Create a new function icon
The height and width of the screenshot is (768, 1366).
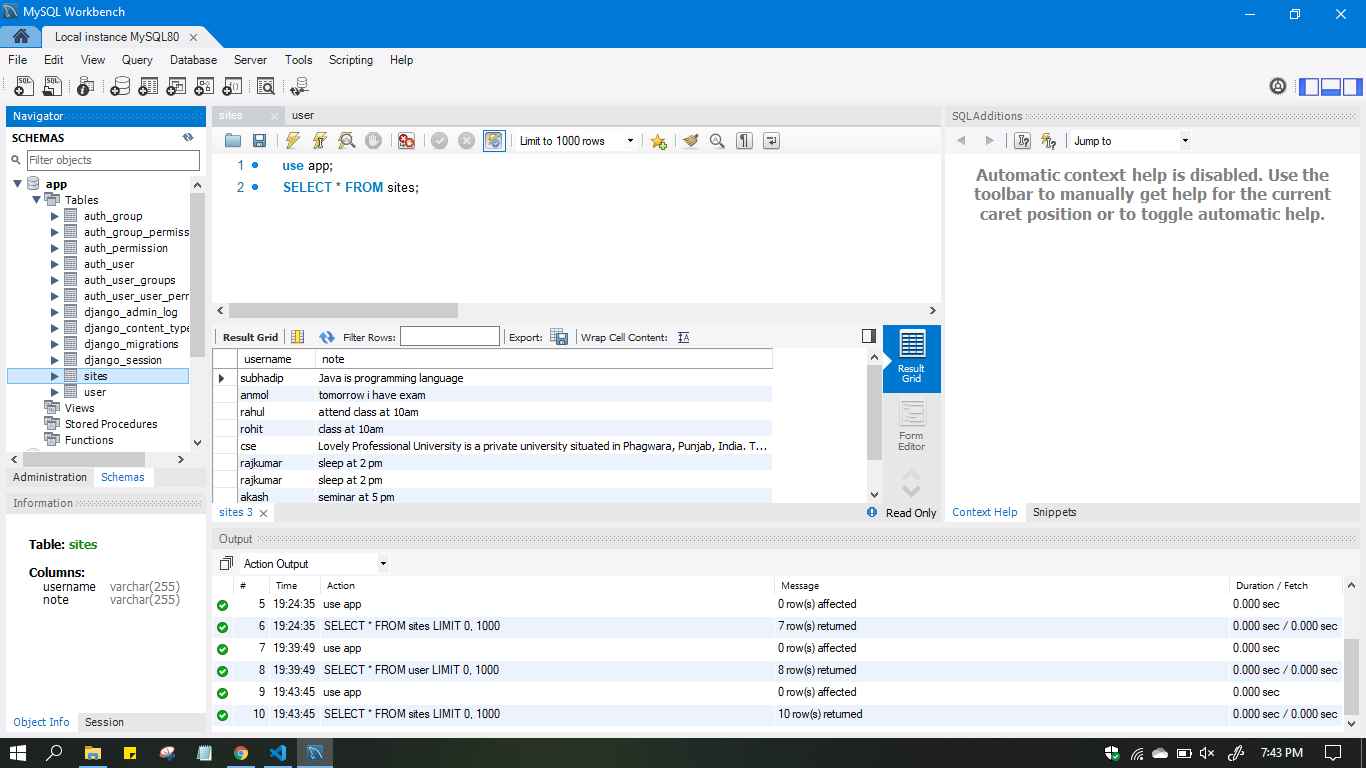[232, 86]
